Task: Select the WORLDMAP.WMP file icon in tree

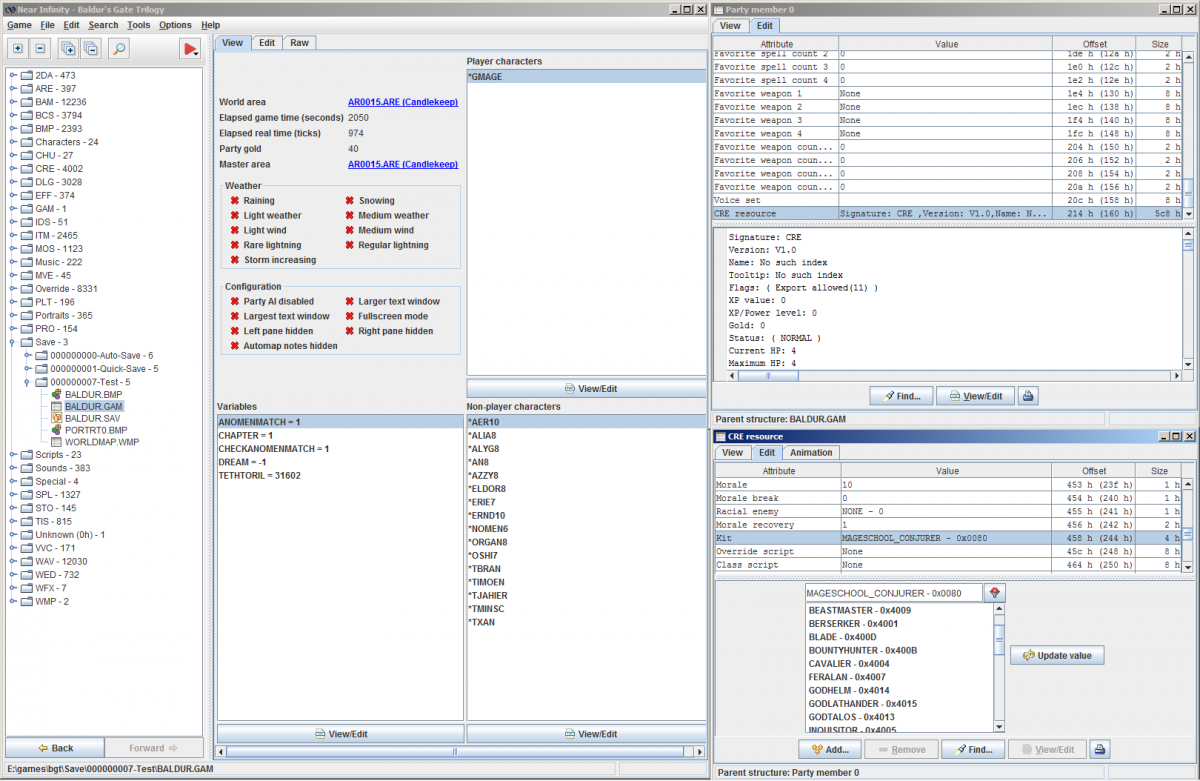Action: [56, 442]
